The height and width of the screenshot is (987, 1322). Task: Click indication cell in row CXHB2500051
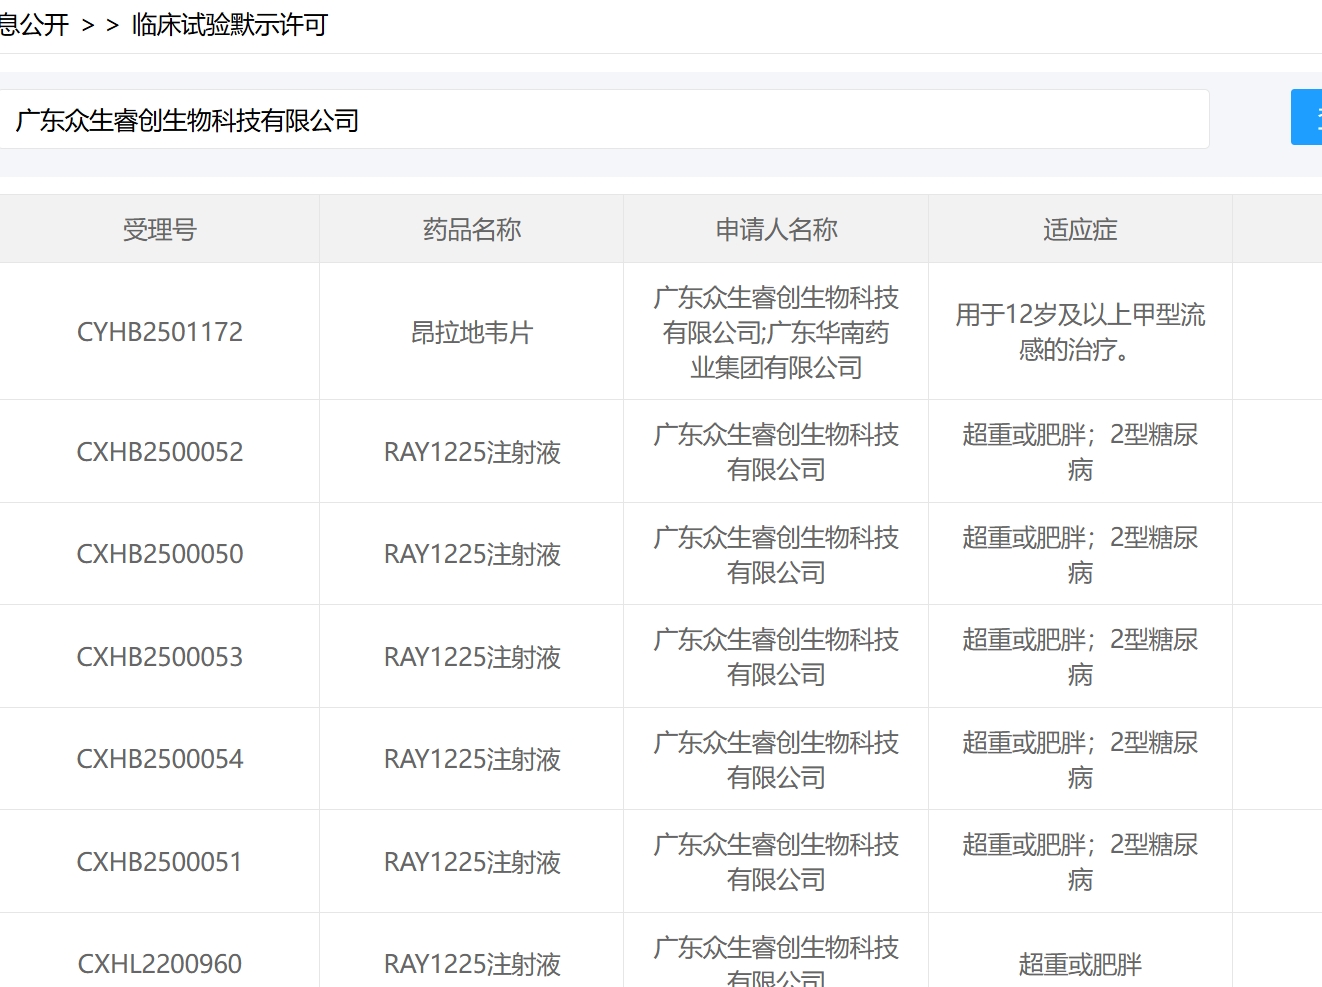pyautogui.click(x=1080, y=862)
